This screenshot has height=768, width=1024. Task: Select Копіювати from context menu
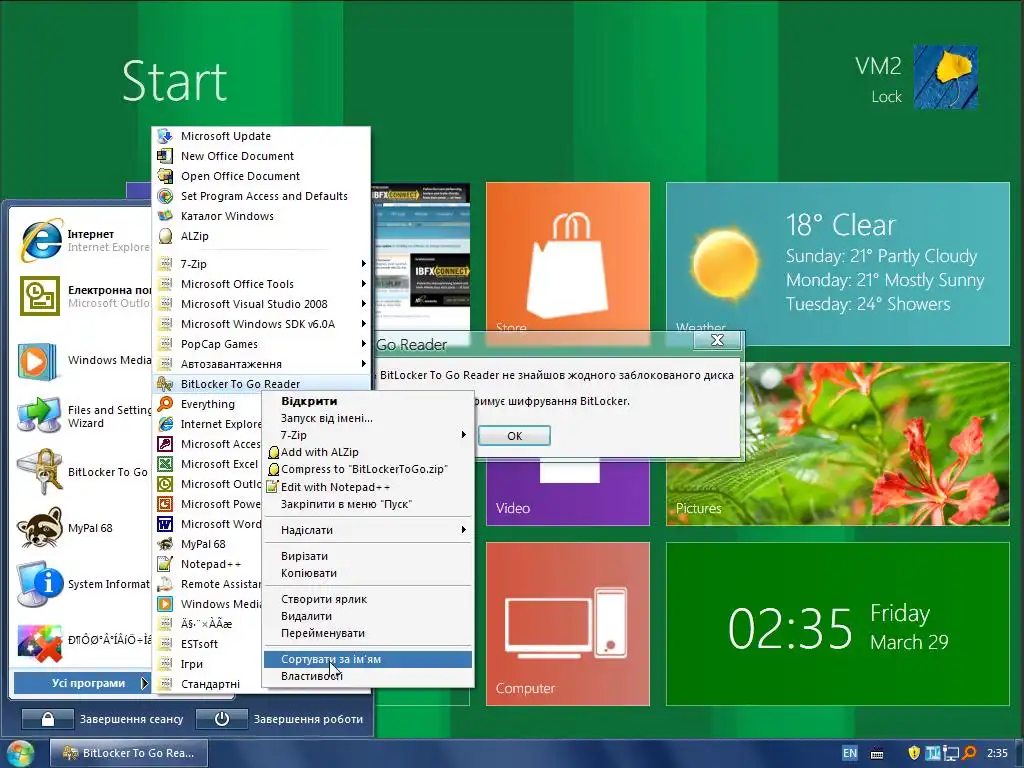point(368,573)
